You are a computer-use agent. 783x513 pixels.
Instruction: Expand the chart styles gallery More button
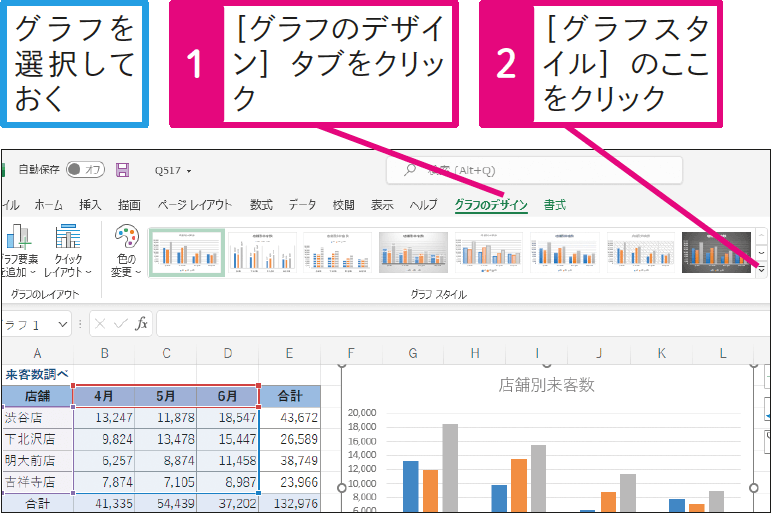coord(762,270)
